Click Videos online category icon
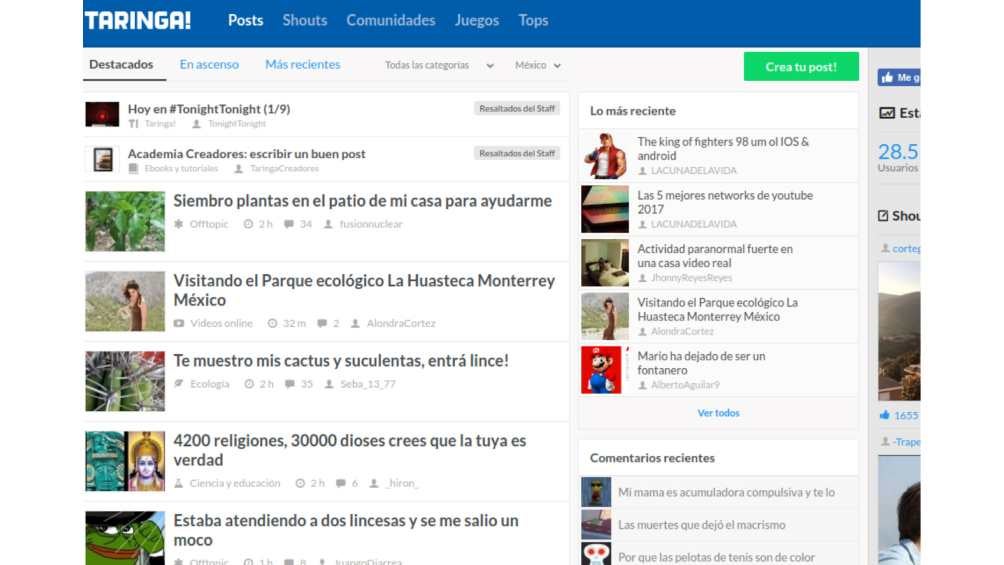Screen dimensions: 1004x565 tap(178, 323)
